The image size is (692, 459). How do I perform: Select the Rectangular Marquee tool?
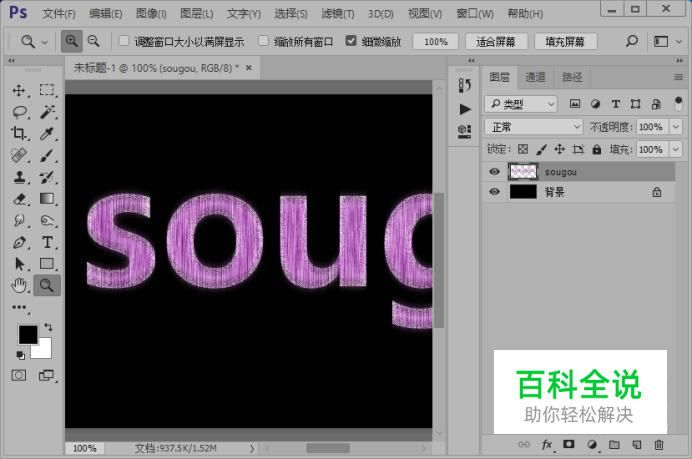(47, 90)
